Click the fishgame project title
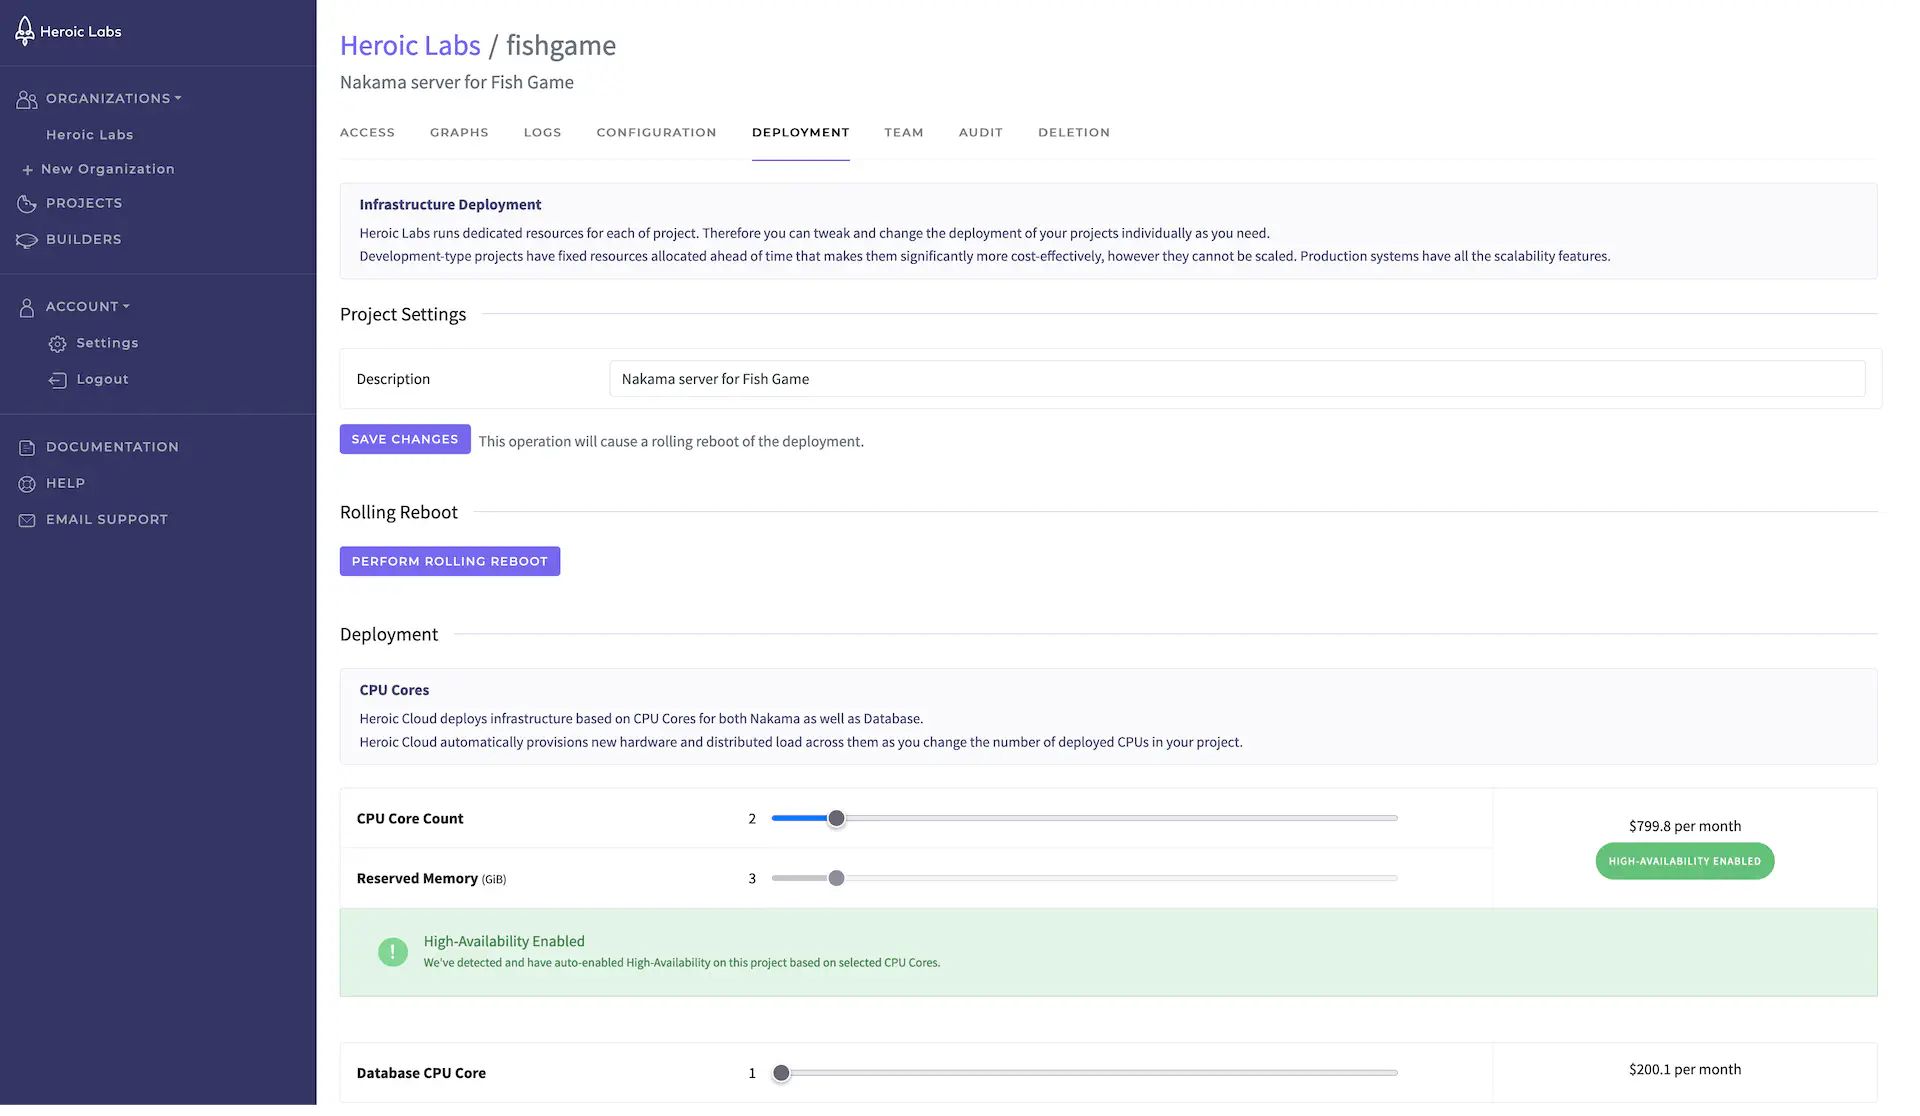 click(x=561, y=45)
